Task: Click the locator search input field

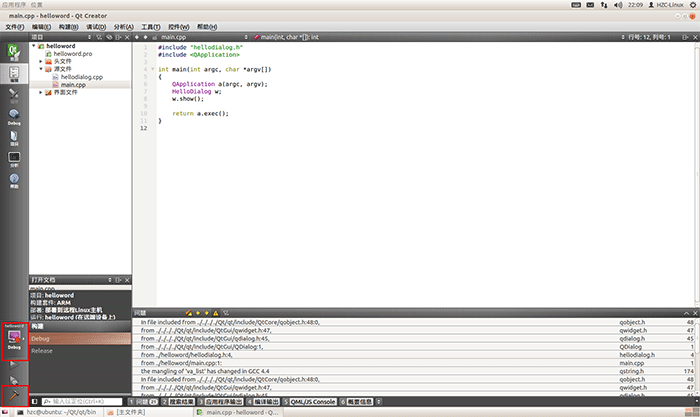Action: (82, 401)
